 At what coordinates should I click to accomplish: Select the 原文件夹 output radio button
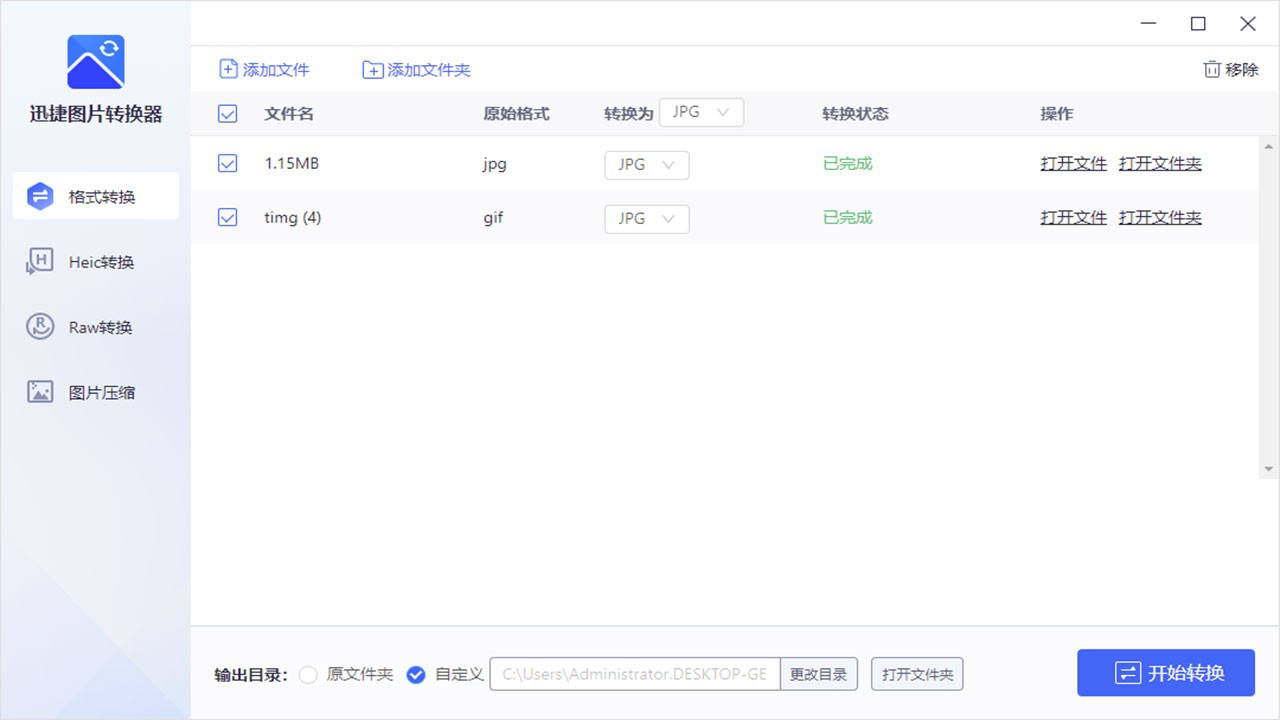coord(308,675)
